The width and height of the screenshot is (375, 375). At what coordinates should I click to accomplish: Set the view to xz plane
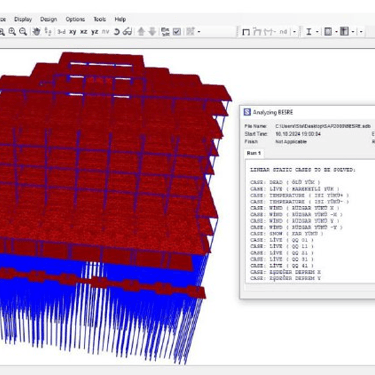pos(84,32)
